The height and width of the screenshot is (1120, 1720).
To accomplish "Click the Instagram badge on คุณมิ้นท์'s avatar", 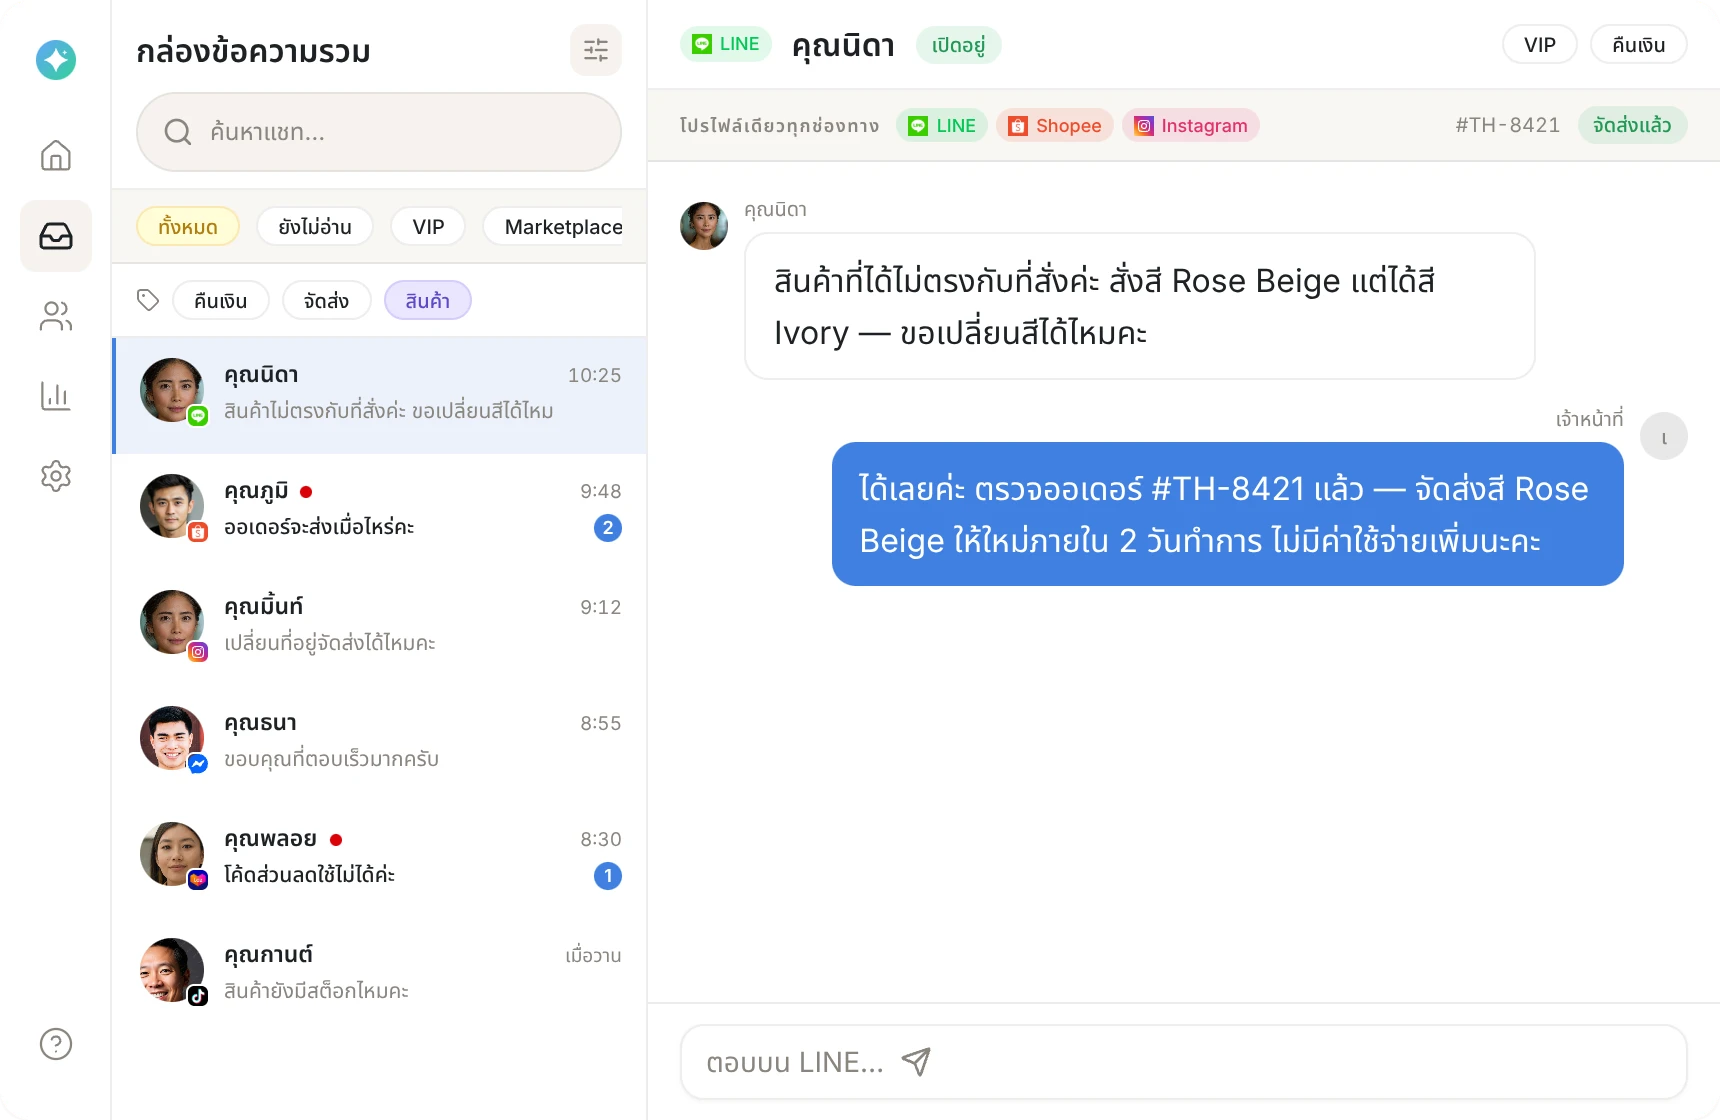I will [x=198, y=652].
